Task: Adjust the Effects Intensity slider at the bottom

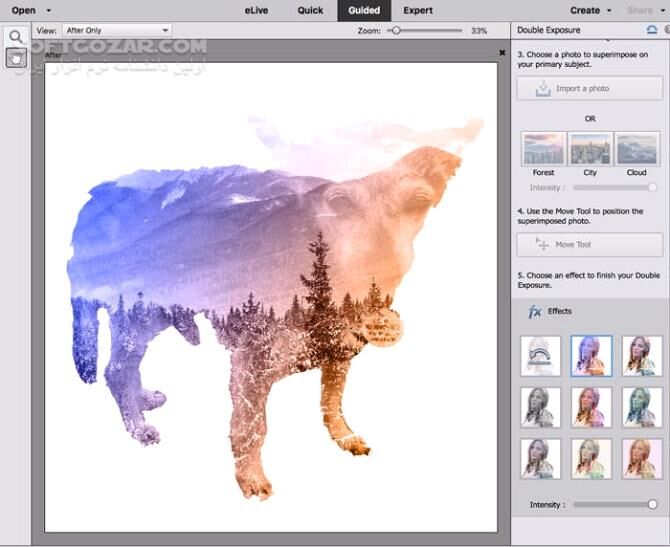Action: pos(652,505)
